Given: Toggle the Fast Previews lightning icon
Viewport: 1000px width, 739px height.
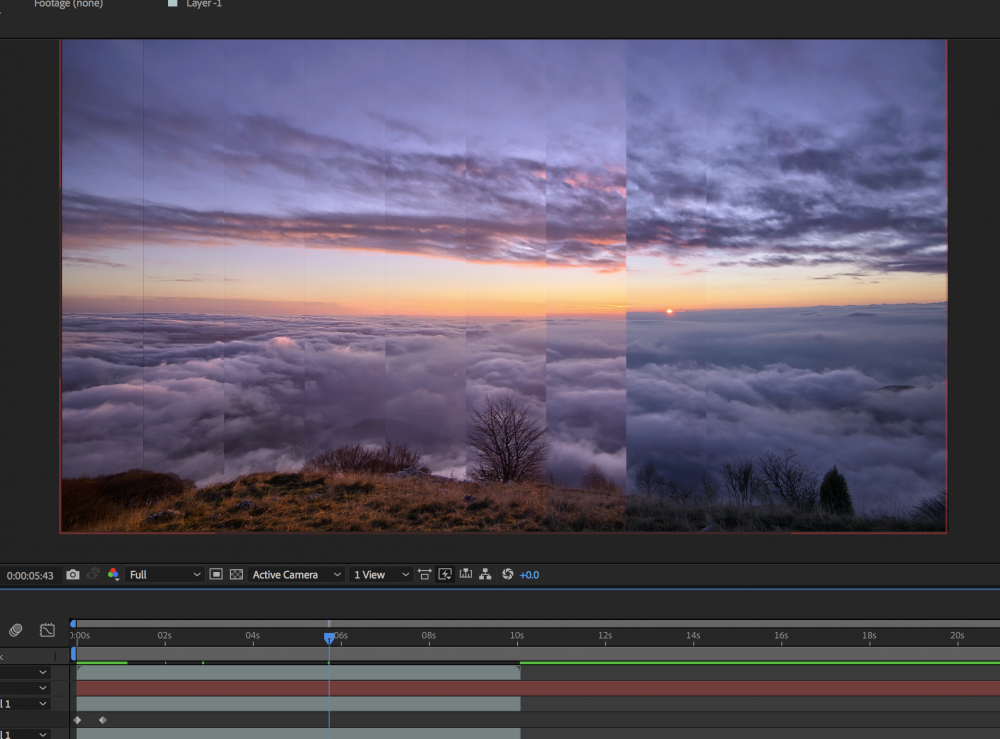Looking at the screenshot, I should point(445,575).
